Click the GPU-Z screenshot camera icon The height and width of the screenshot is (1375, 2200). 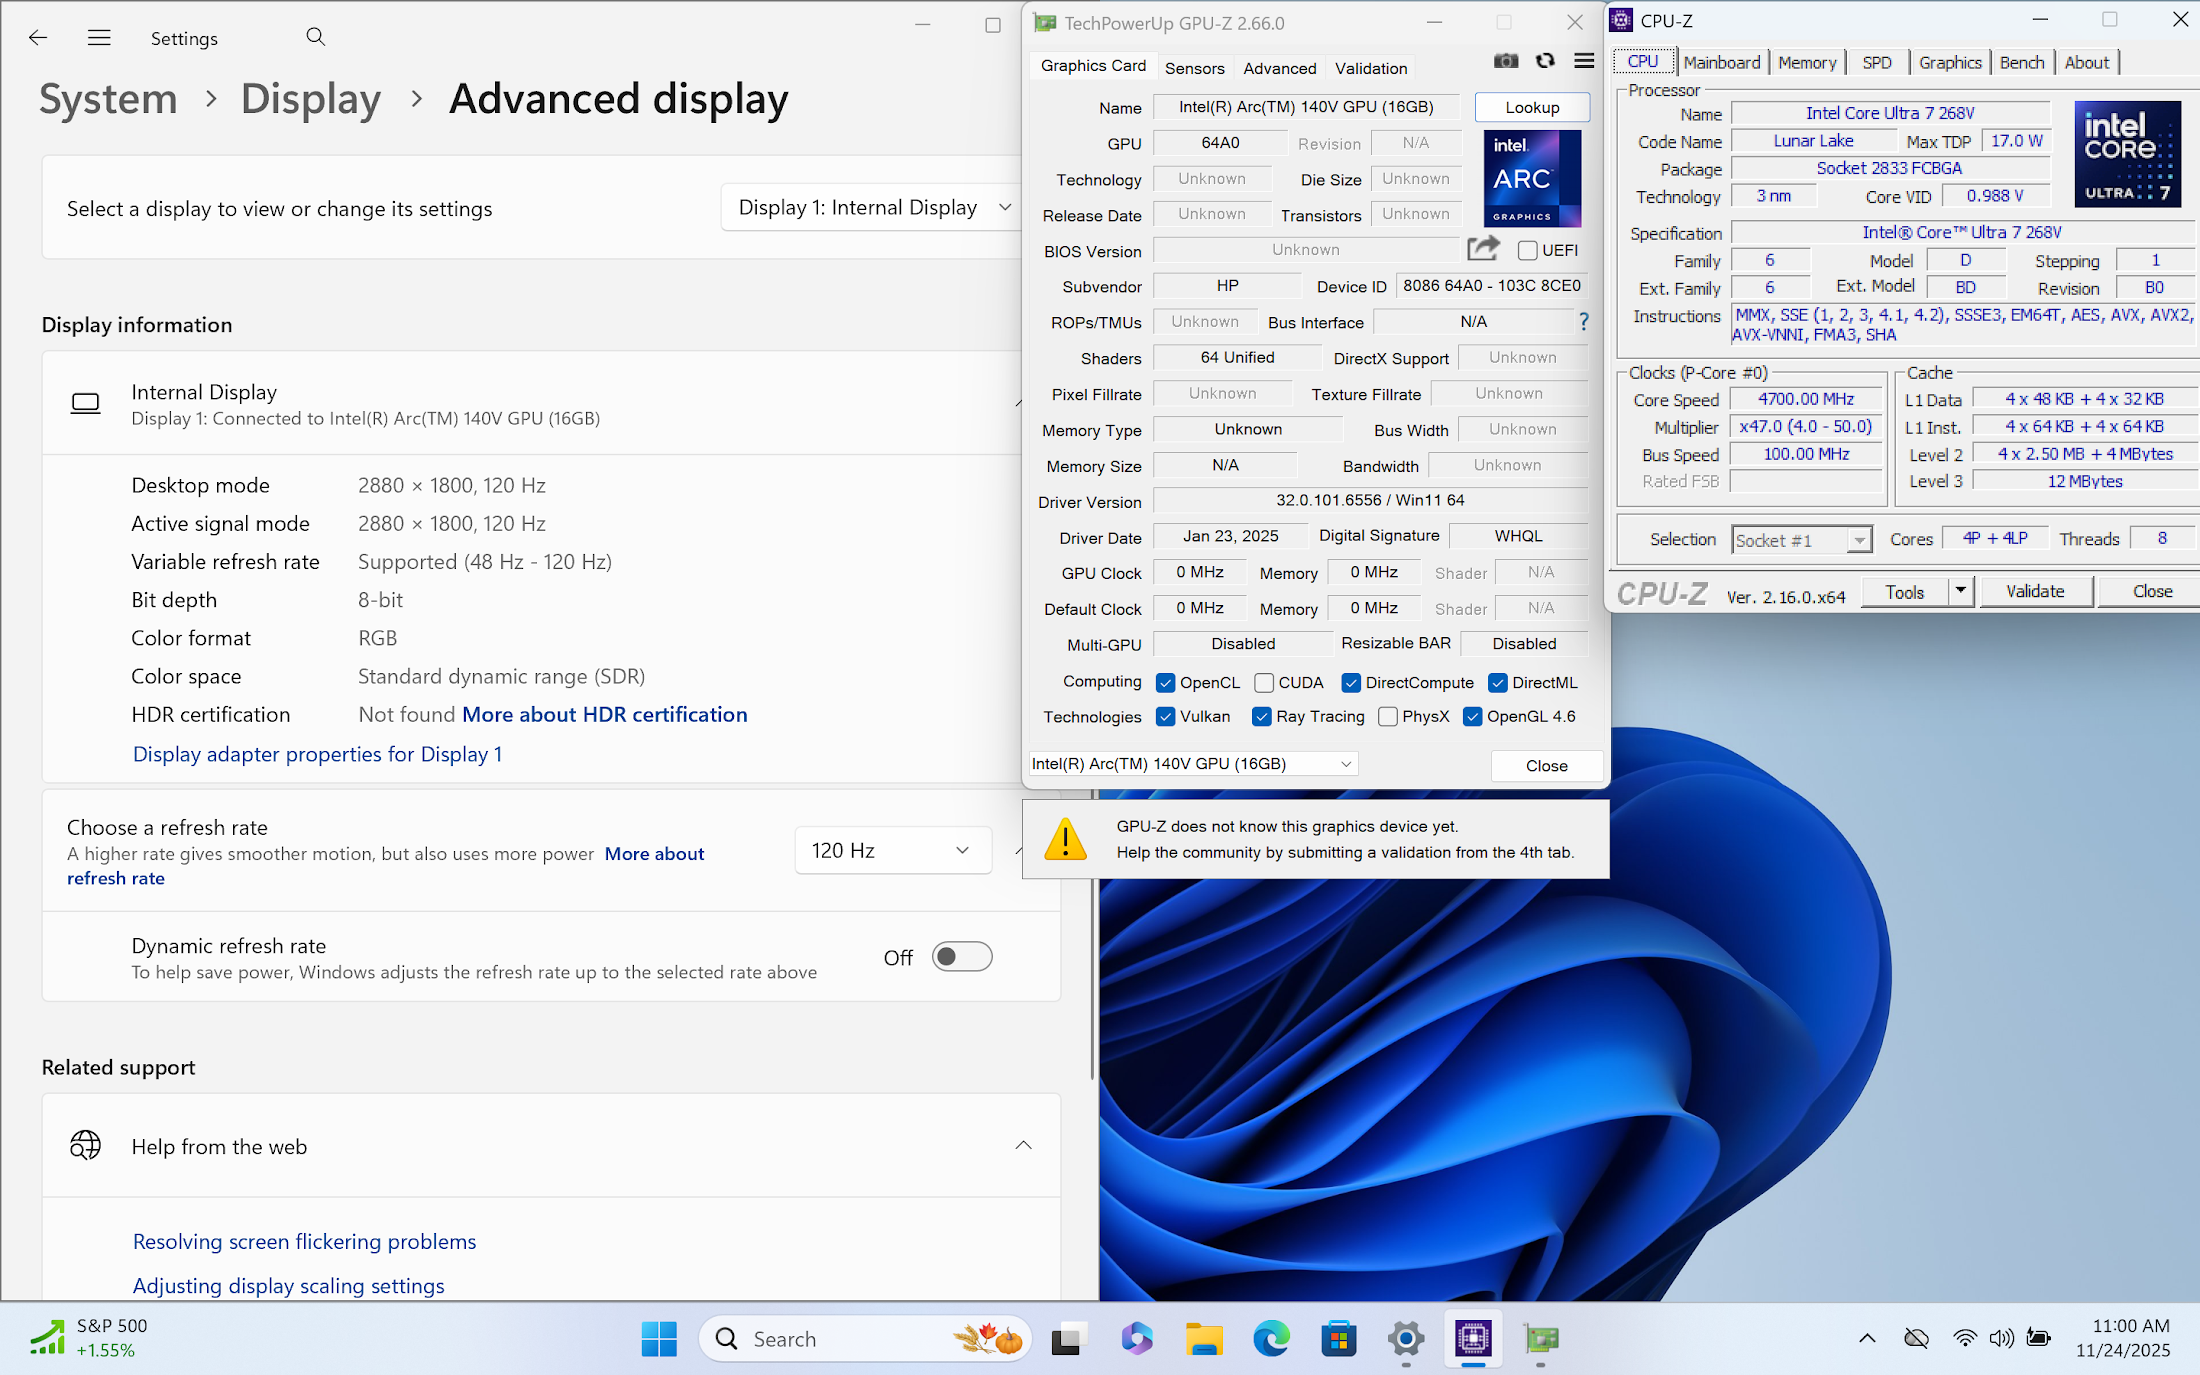pos(1506,62)
